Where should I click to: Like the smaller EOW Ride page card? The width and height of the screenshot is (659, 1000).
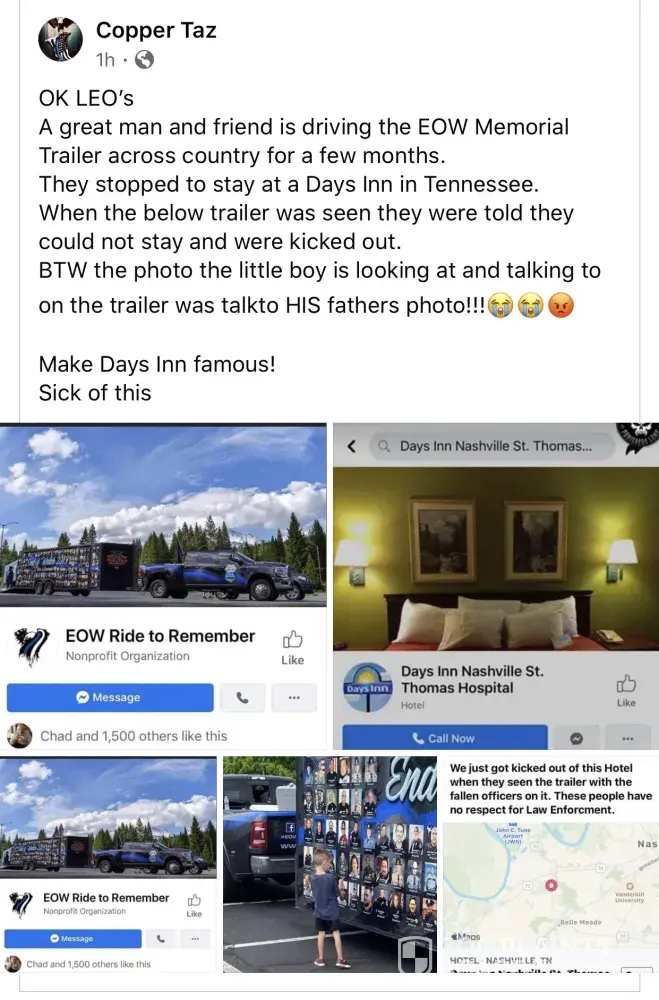194,905
